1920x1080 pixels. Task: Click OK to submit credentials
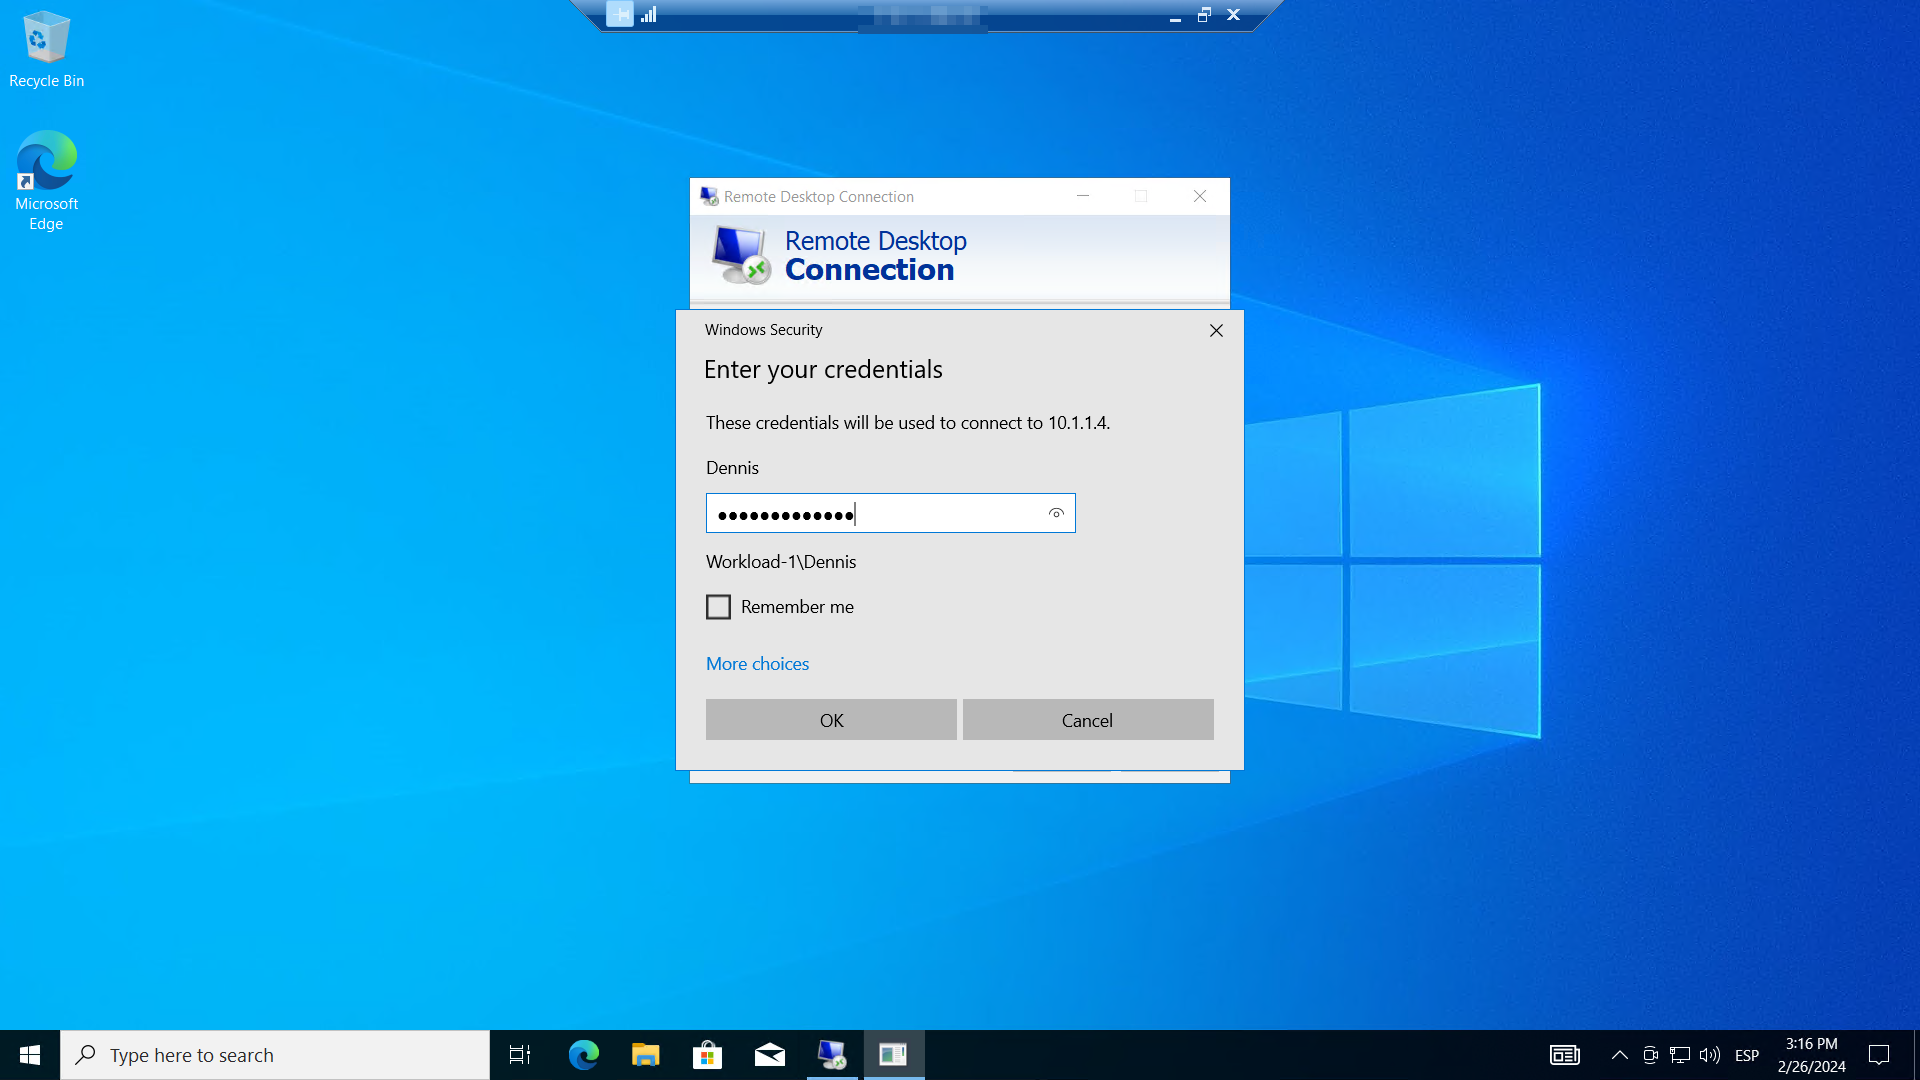[831, 720]
